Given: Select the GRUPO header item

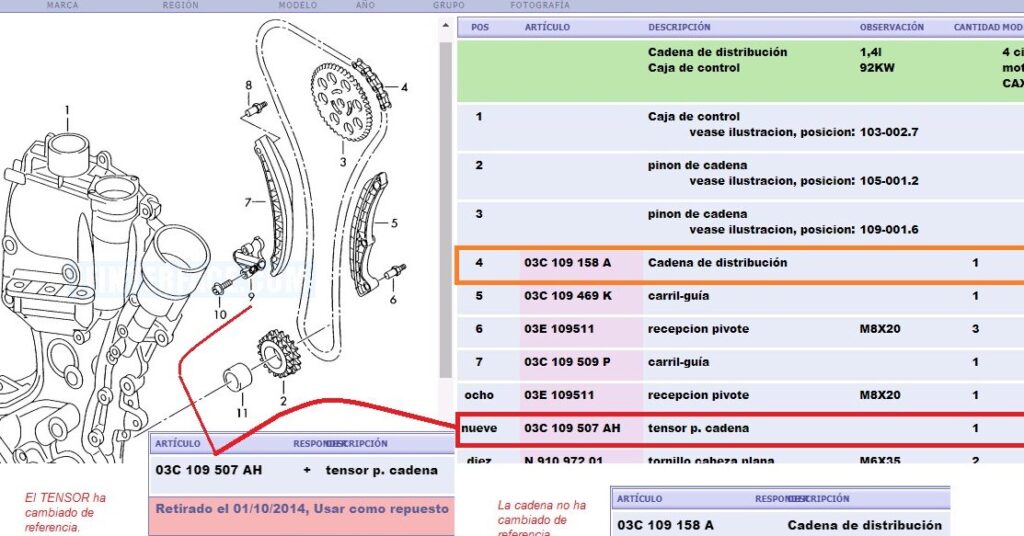Looking at the screenshot, I should tap(448, 5).
